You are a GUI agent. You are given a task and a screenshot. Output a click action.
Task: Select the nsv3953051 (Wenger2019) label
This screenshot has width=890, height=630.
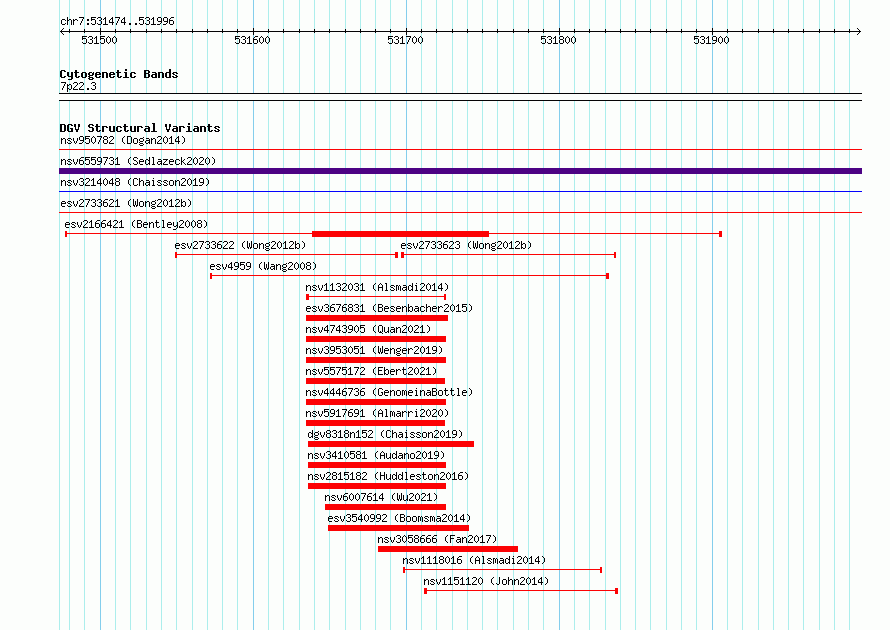click(374, 350)
